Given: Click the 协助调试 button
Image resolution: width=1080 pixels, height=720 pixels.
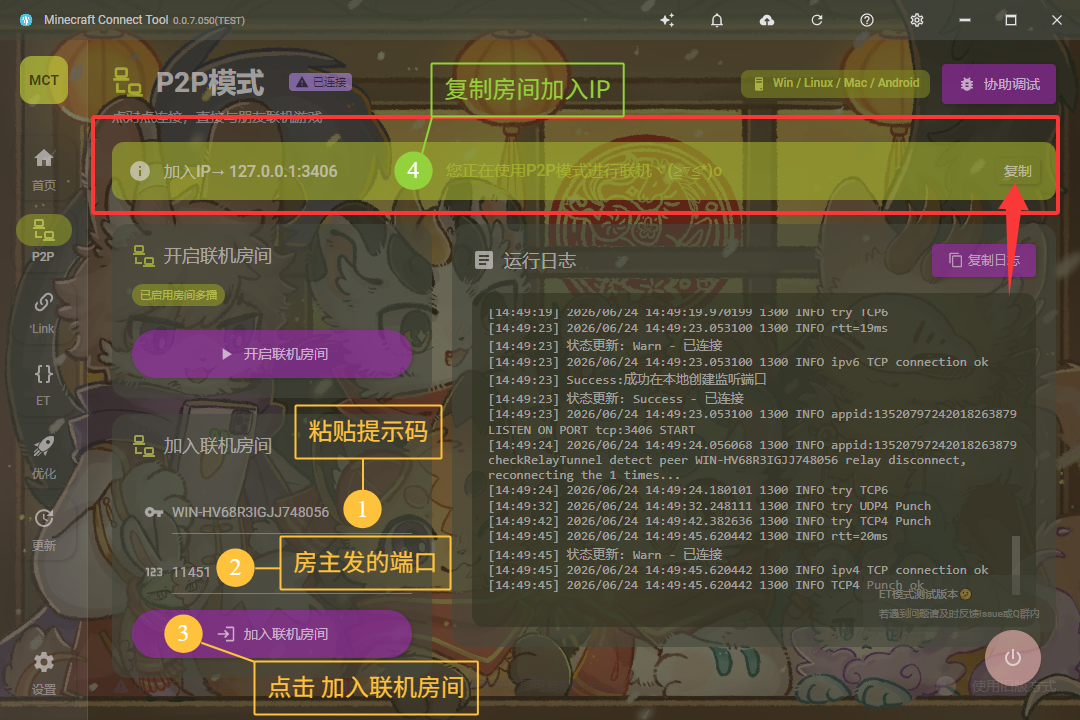Looking at the screenshot, I should 999,84.
